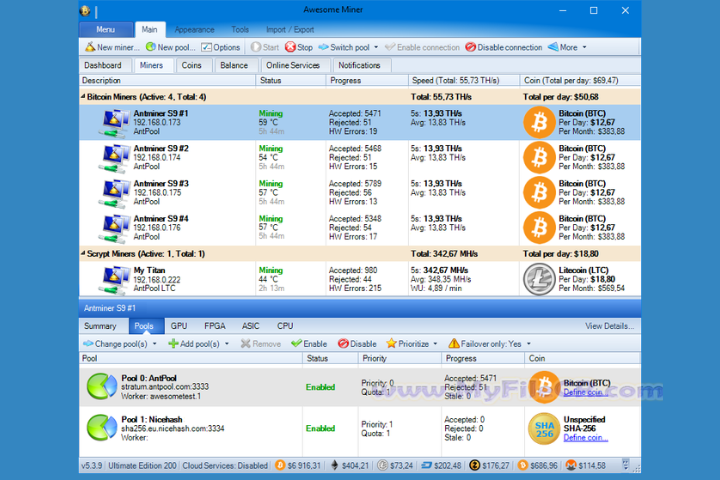Select the Antminer S9 #1 miner icon

click(114, 123)
